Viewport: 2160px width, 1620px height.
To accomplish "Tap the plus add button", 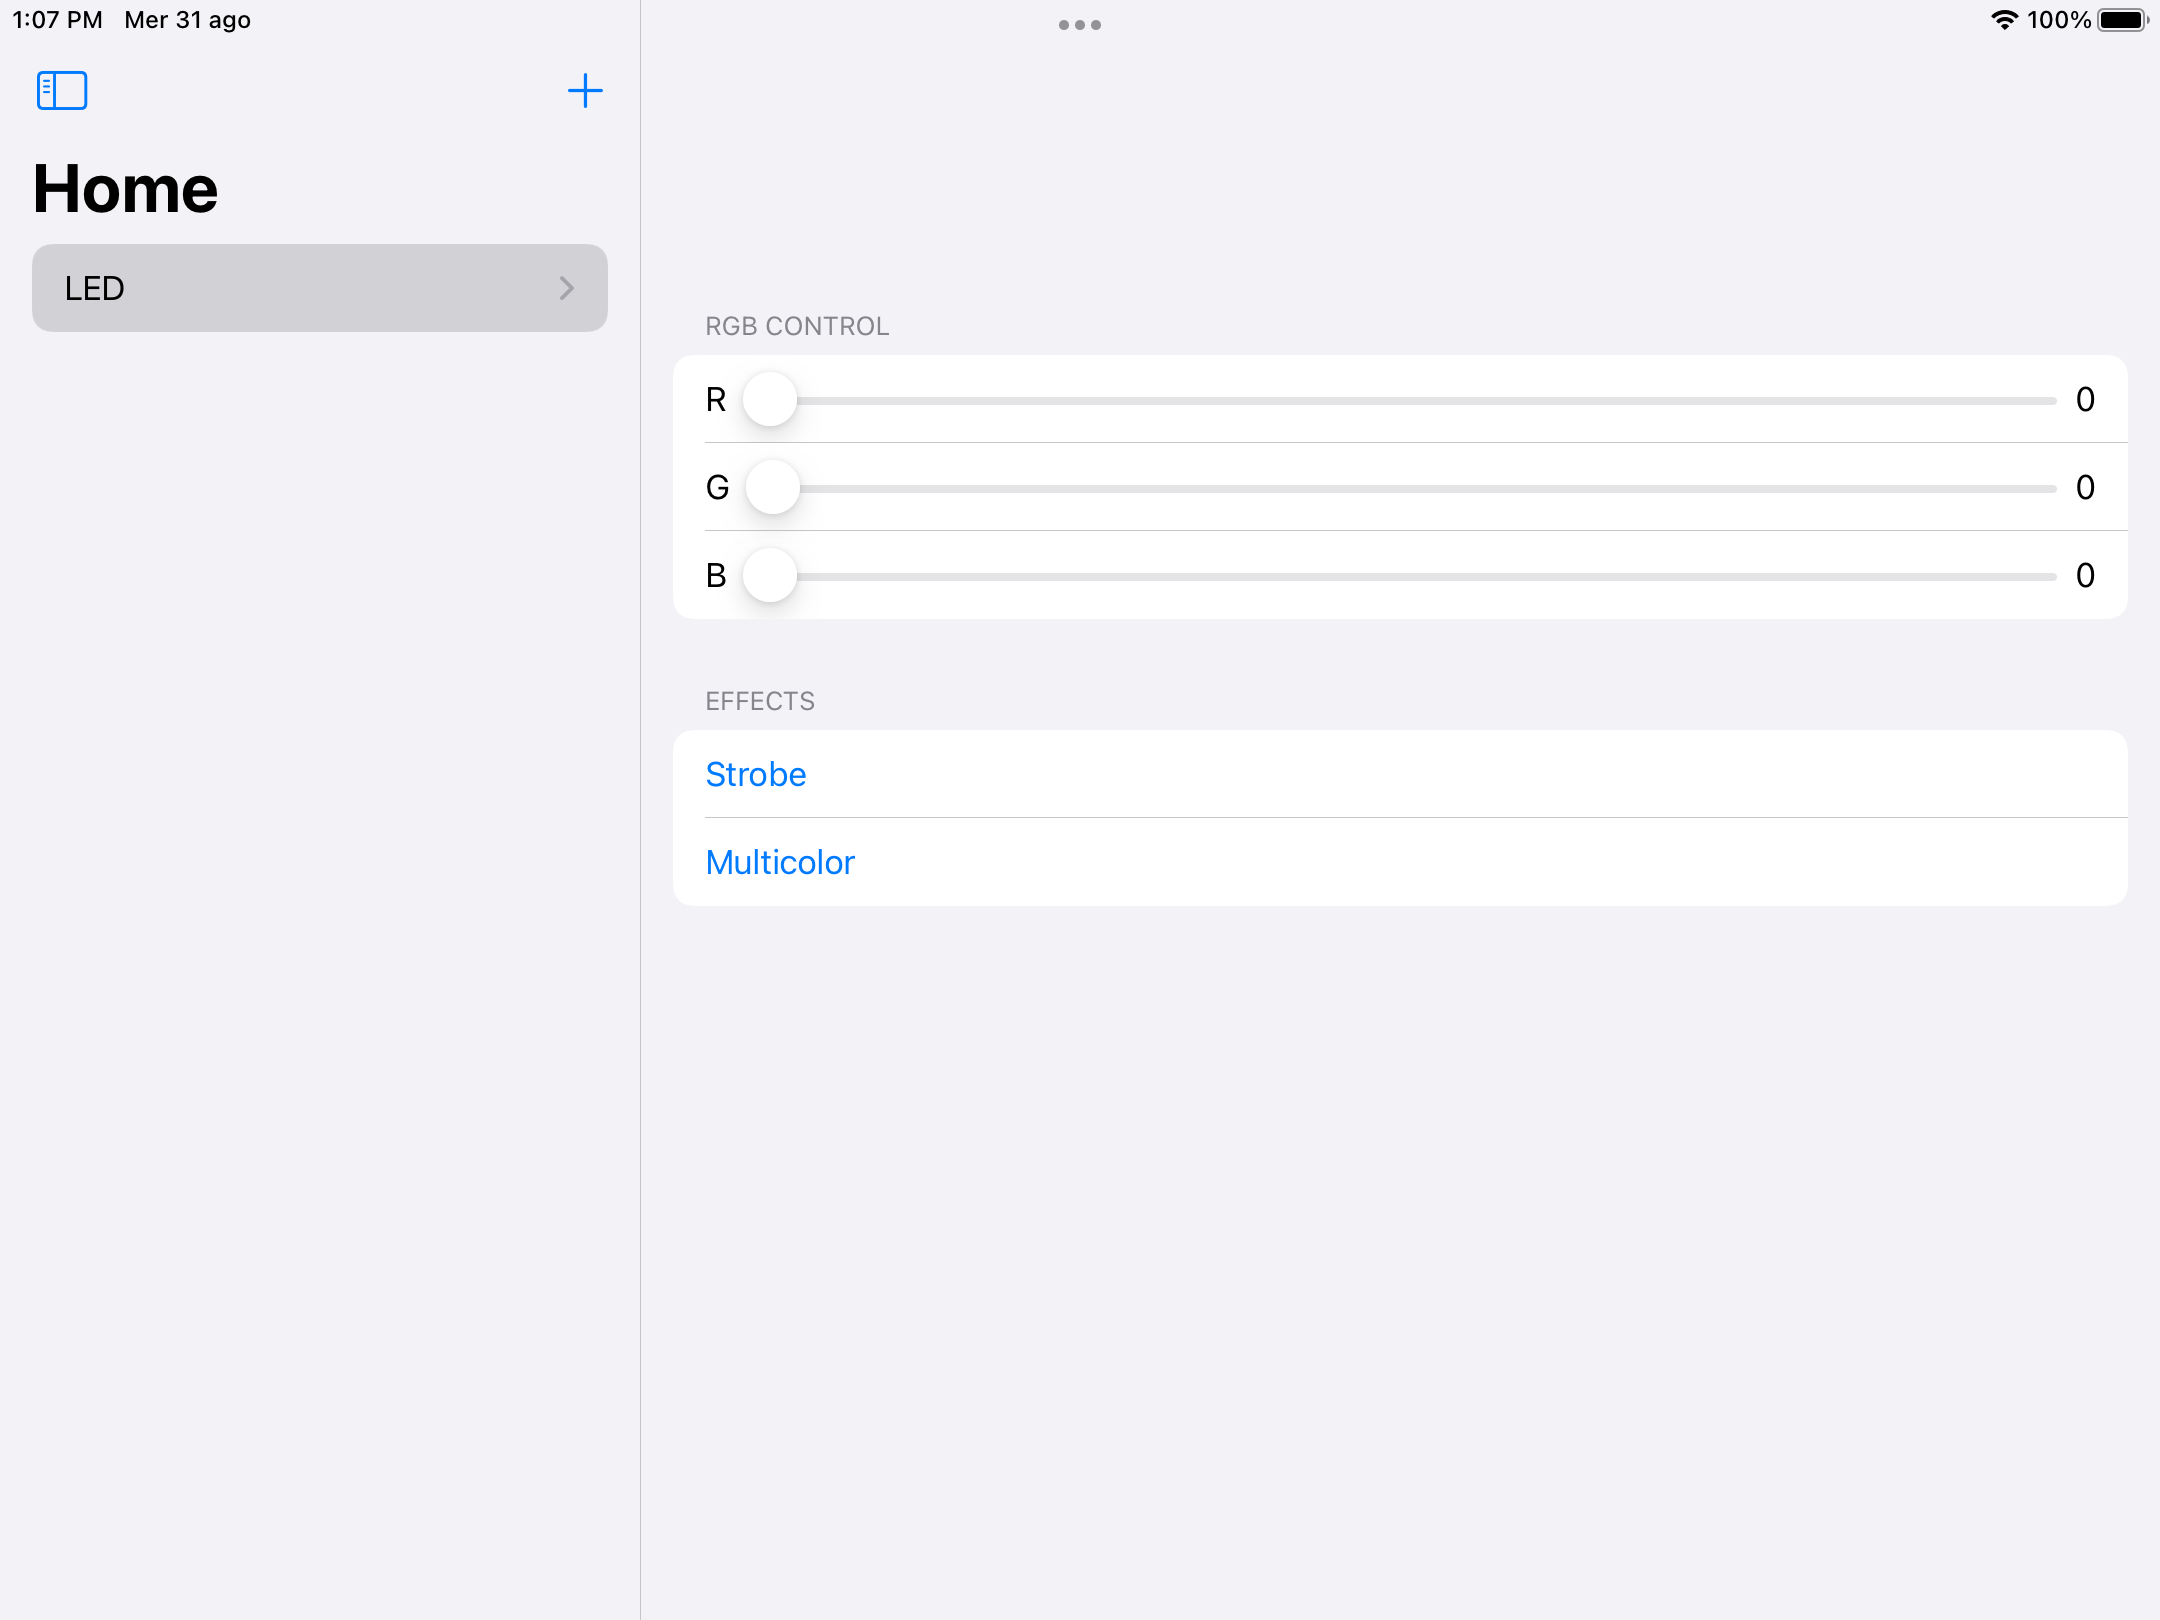I will point(585,91).
